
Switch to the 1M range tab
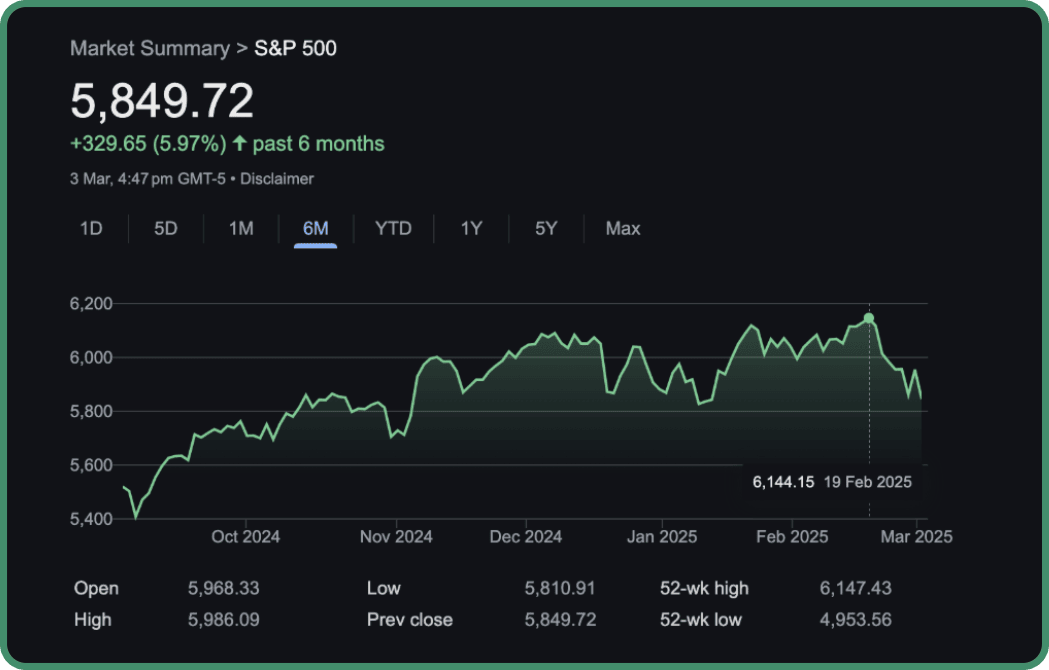click(x=241, y=229)
